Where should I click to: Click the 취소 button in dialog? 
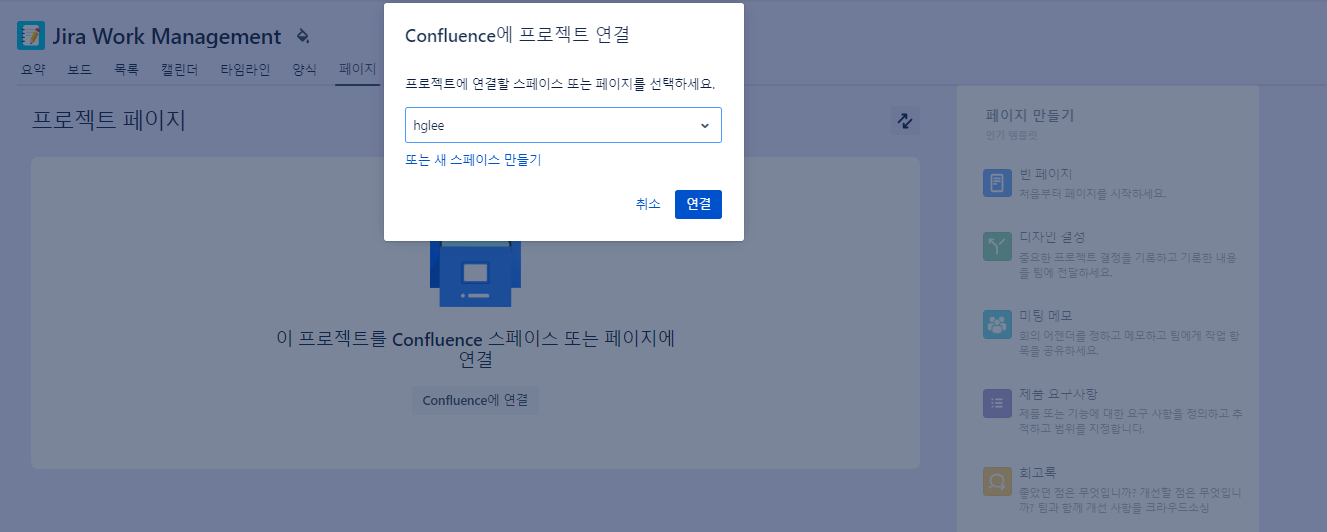point(648,204)
